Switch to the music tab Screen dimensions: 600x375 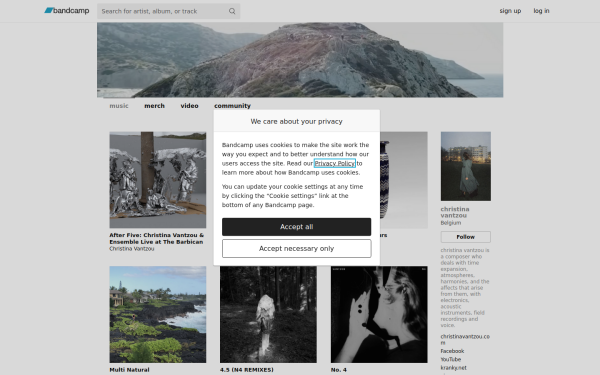tap(119, 106)
